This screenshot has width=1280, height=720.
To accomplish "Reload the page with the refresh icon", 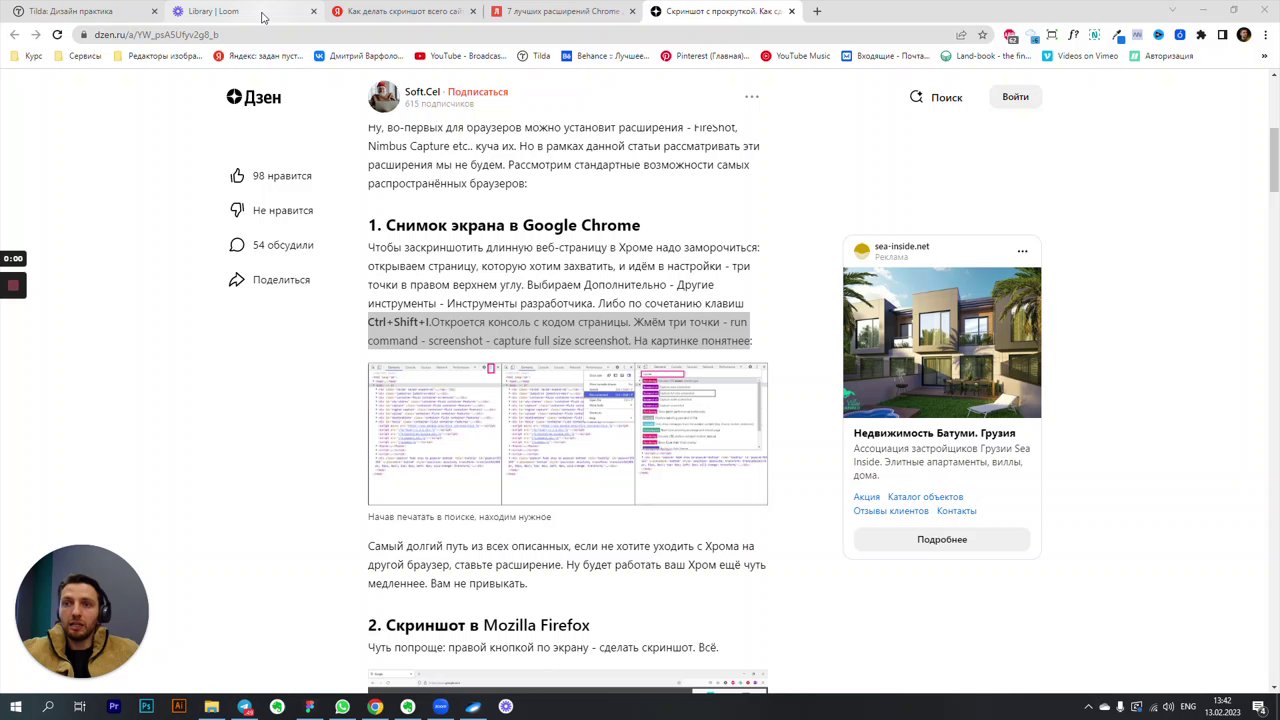I will click(x=57, y=34).
